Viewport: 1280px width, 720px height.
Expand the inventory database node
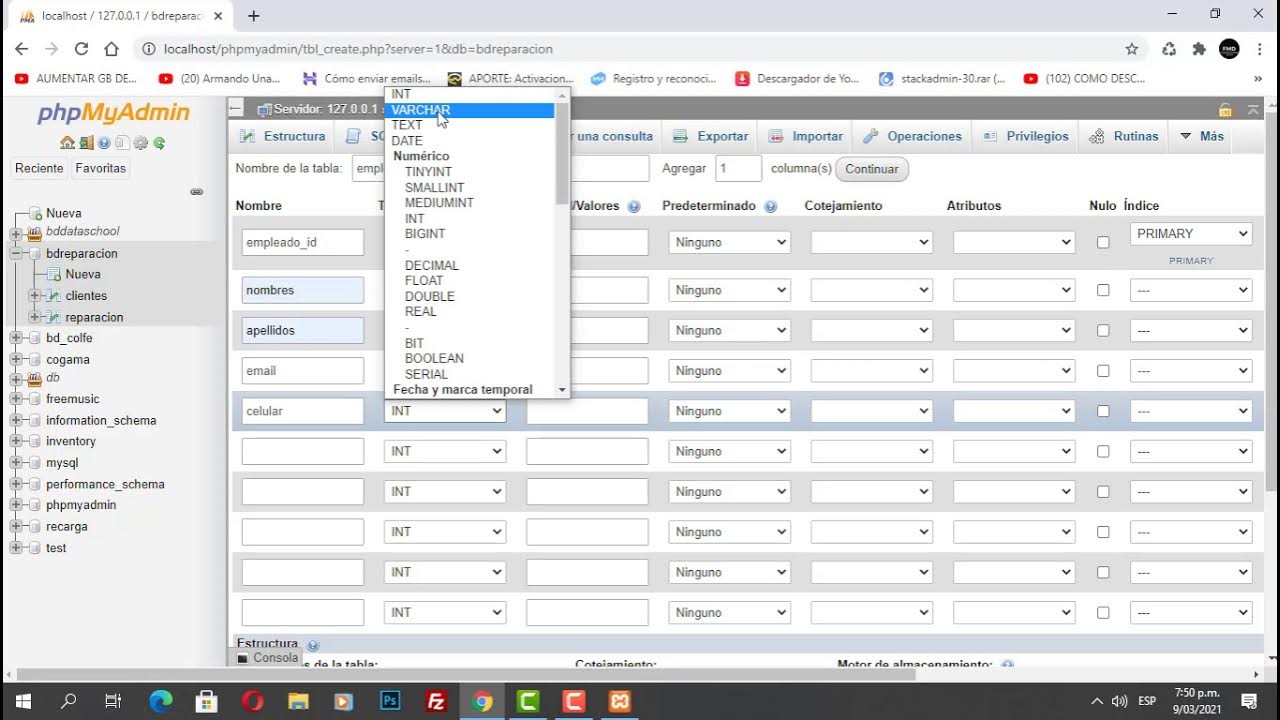click(x=16, y=441)
